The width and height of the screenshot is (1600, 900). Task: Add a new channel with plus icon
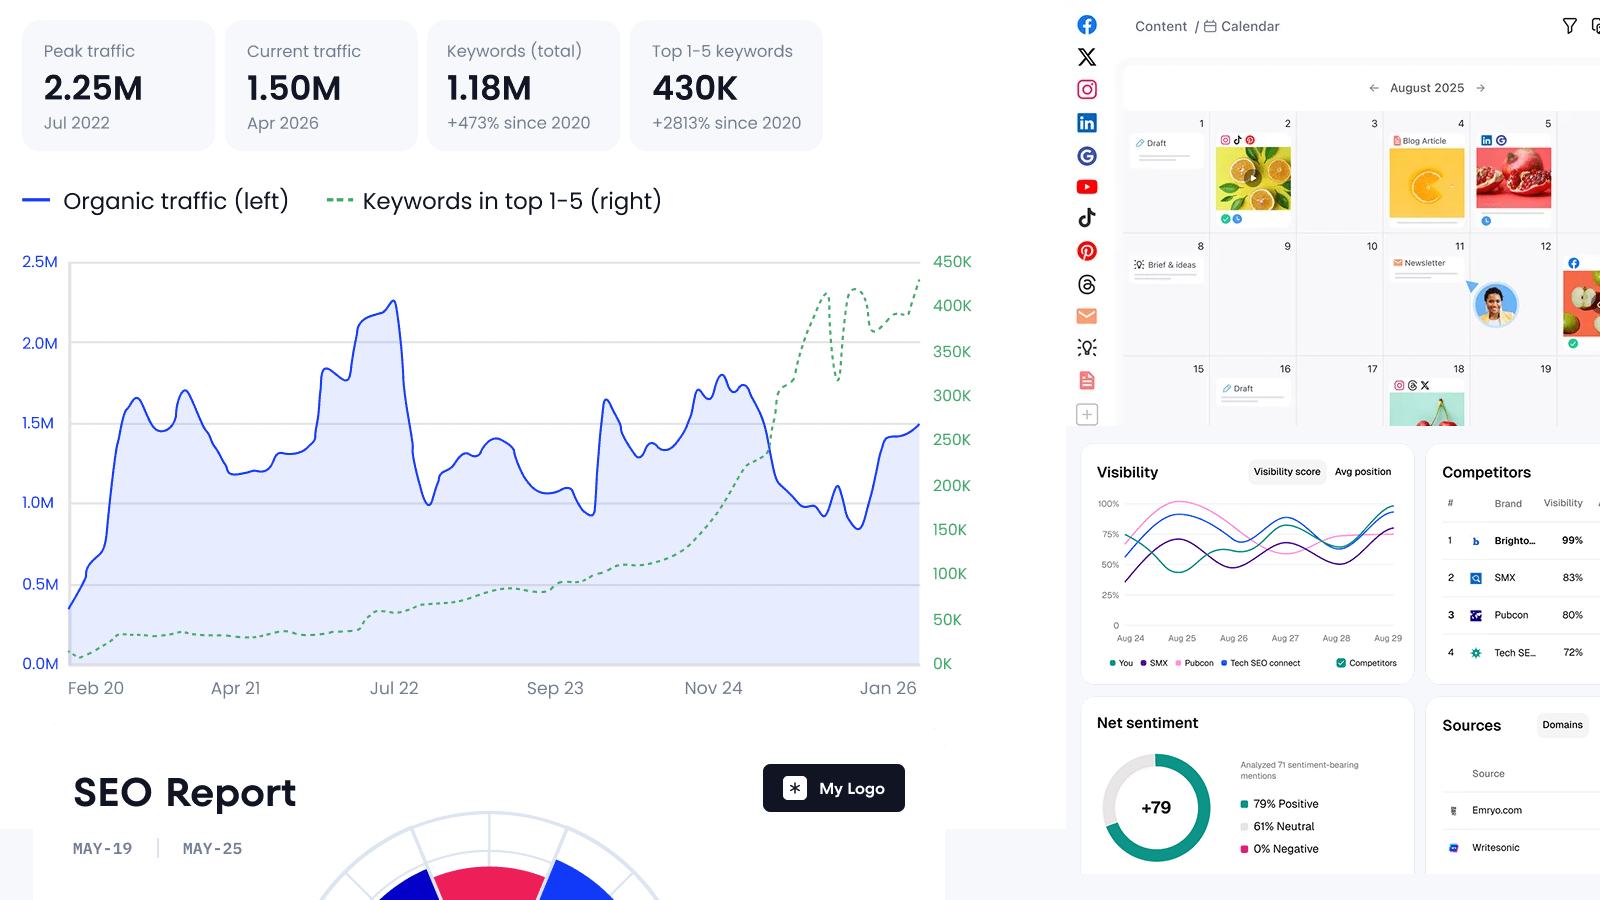pyautogui.click(x=1087, y=414)
